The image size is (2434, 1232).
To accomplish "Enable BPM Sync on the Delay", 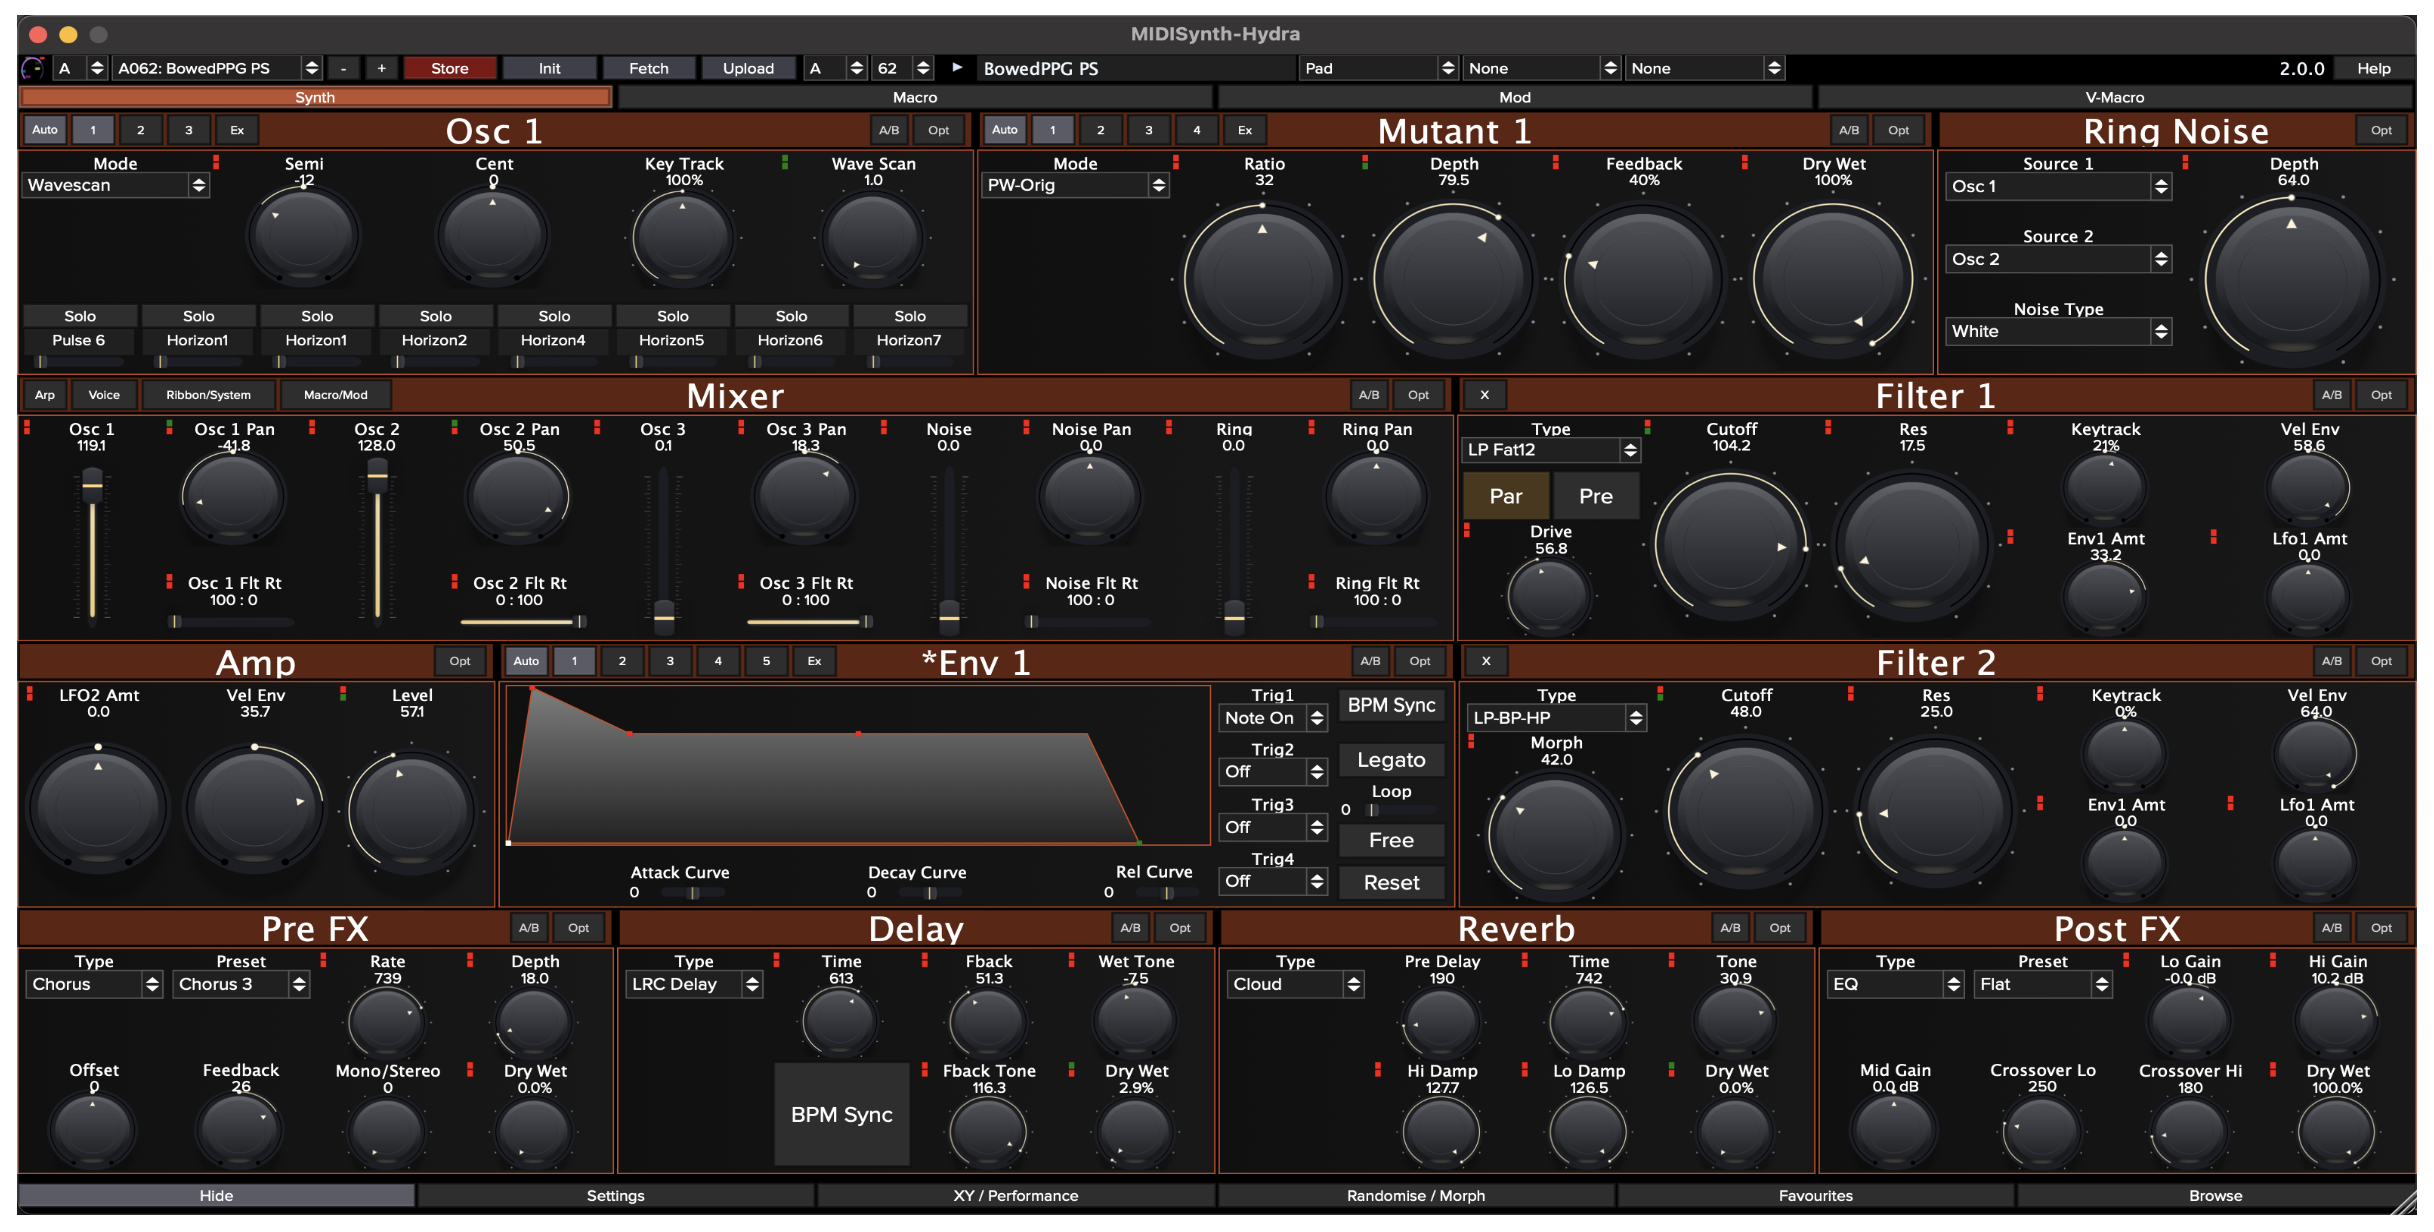I will [x=841, y=1113].
